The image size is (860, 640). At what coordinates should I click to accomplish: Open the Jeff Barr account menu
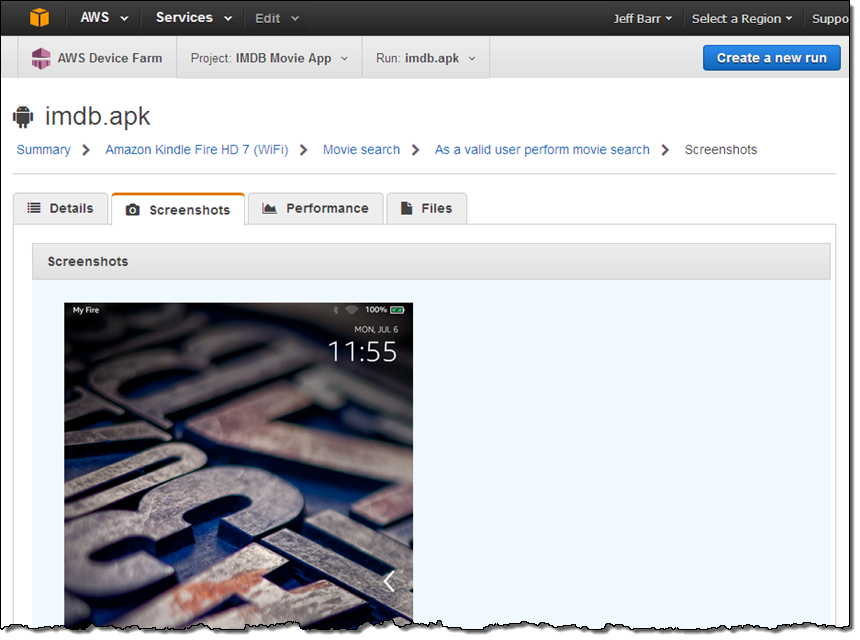coord(642,19)
